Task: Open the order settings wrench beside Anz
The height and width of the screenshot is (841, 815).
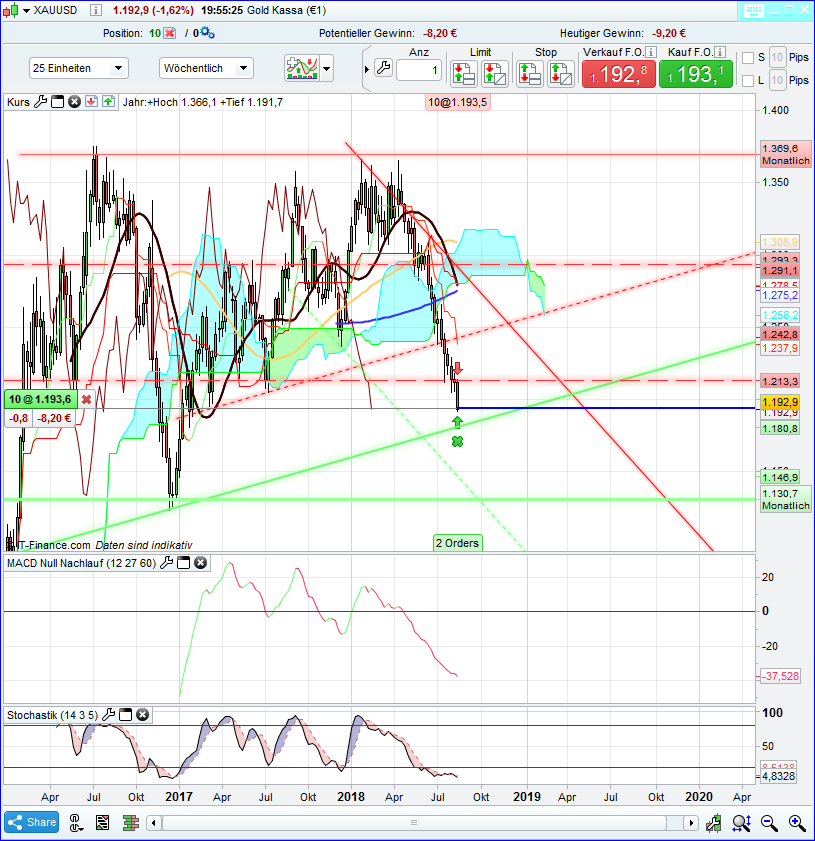Action: (383, 70)
